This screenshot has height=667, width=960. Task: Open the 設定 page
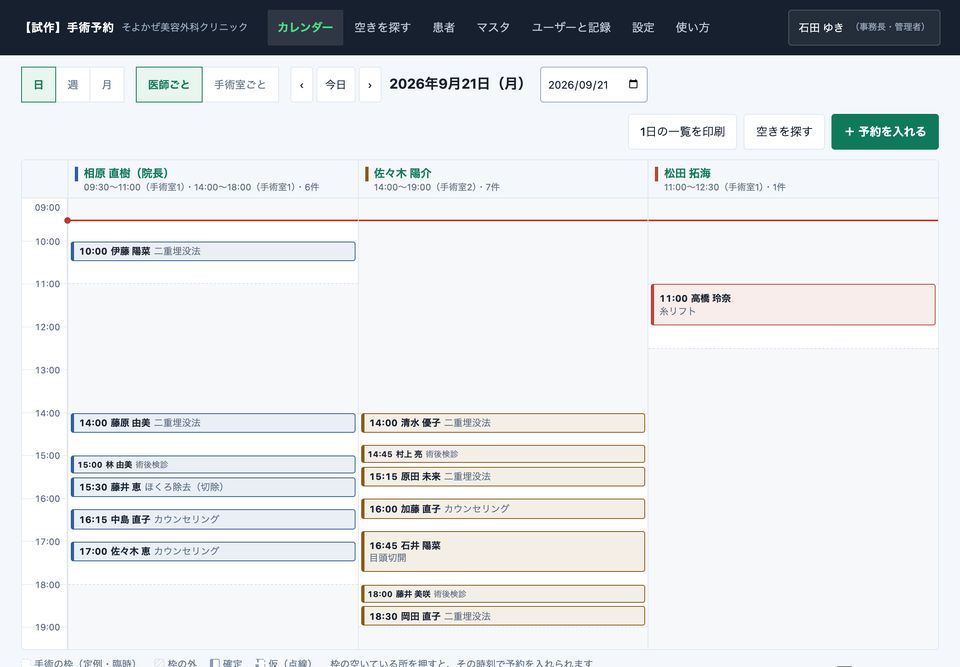643,28
